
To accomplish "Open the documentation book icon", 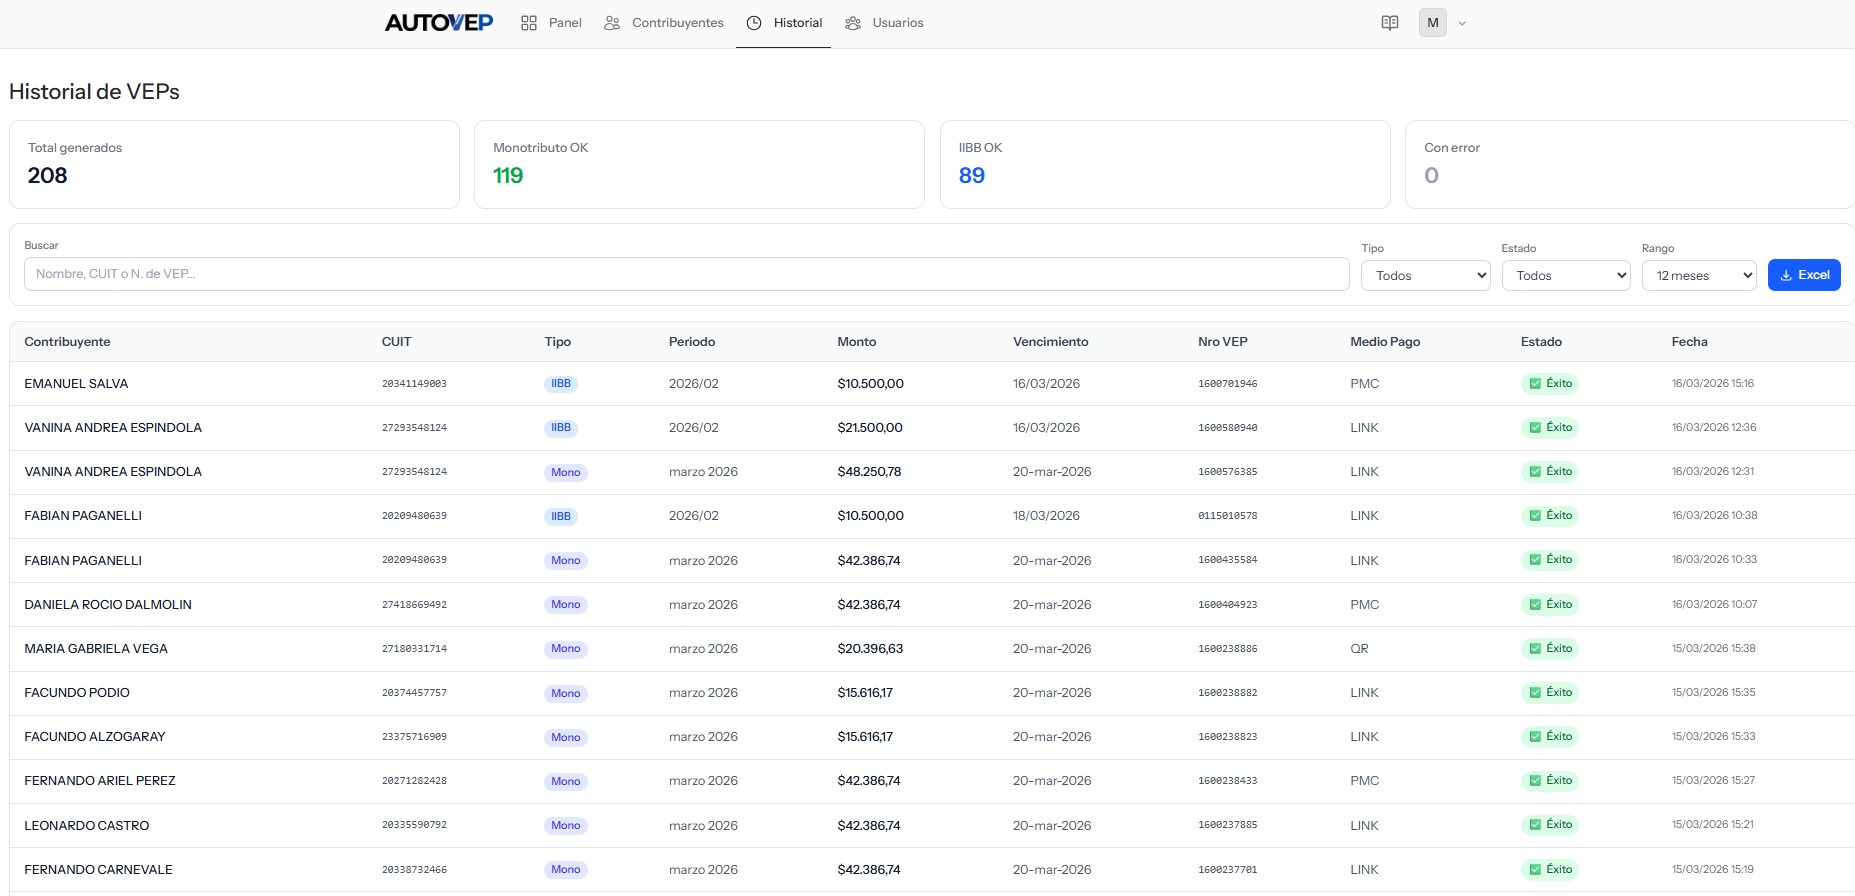I will tap(1389, 23).
